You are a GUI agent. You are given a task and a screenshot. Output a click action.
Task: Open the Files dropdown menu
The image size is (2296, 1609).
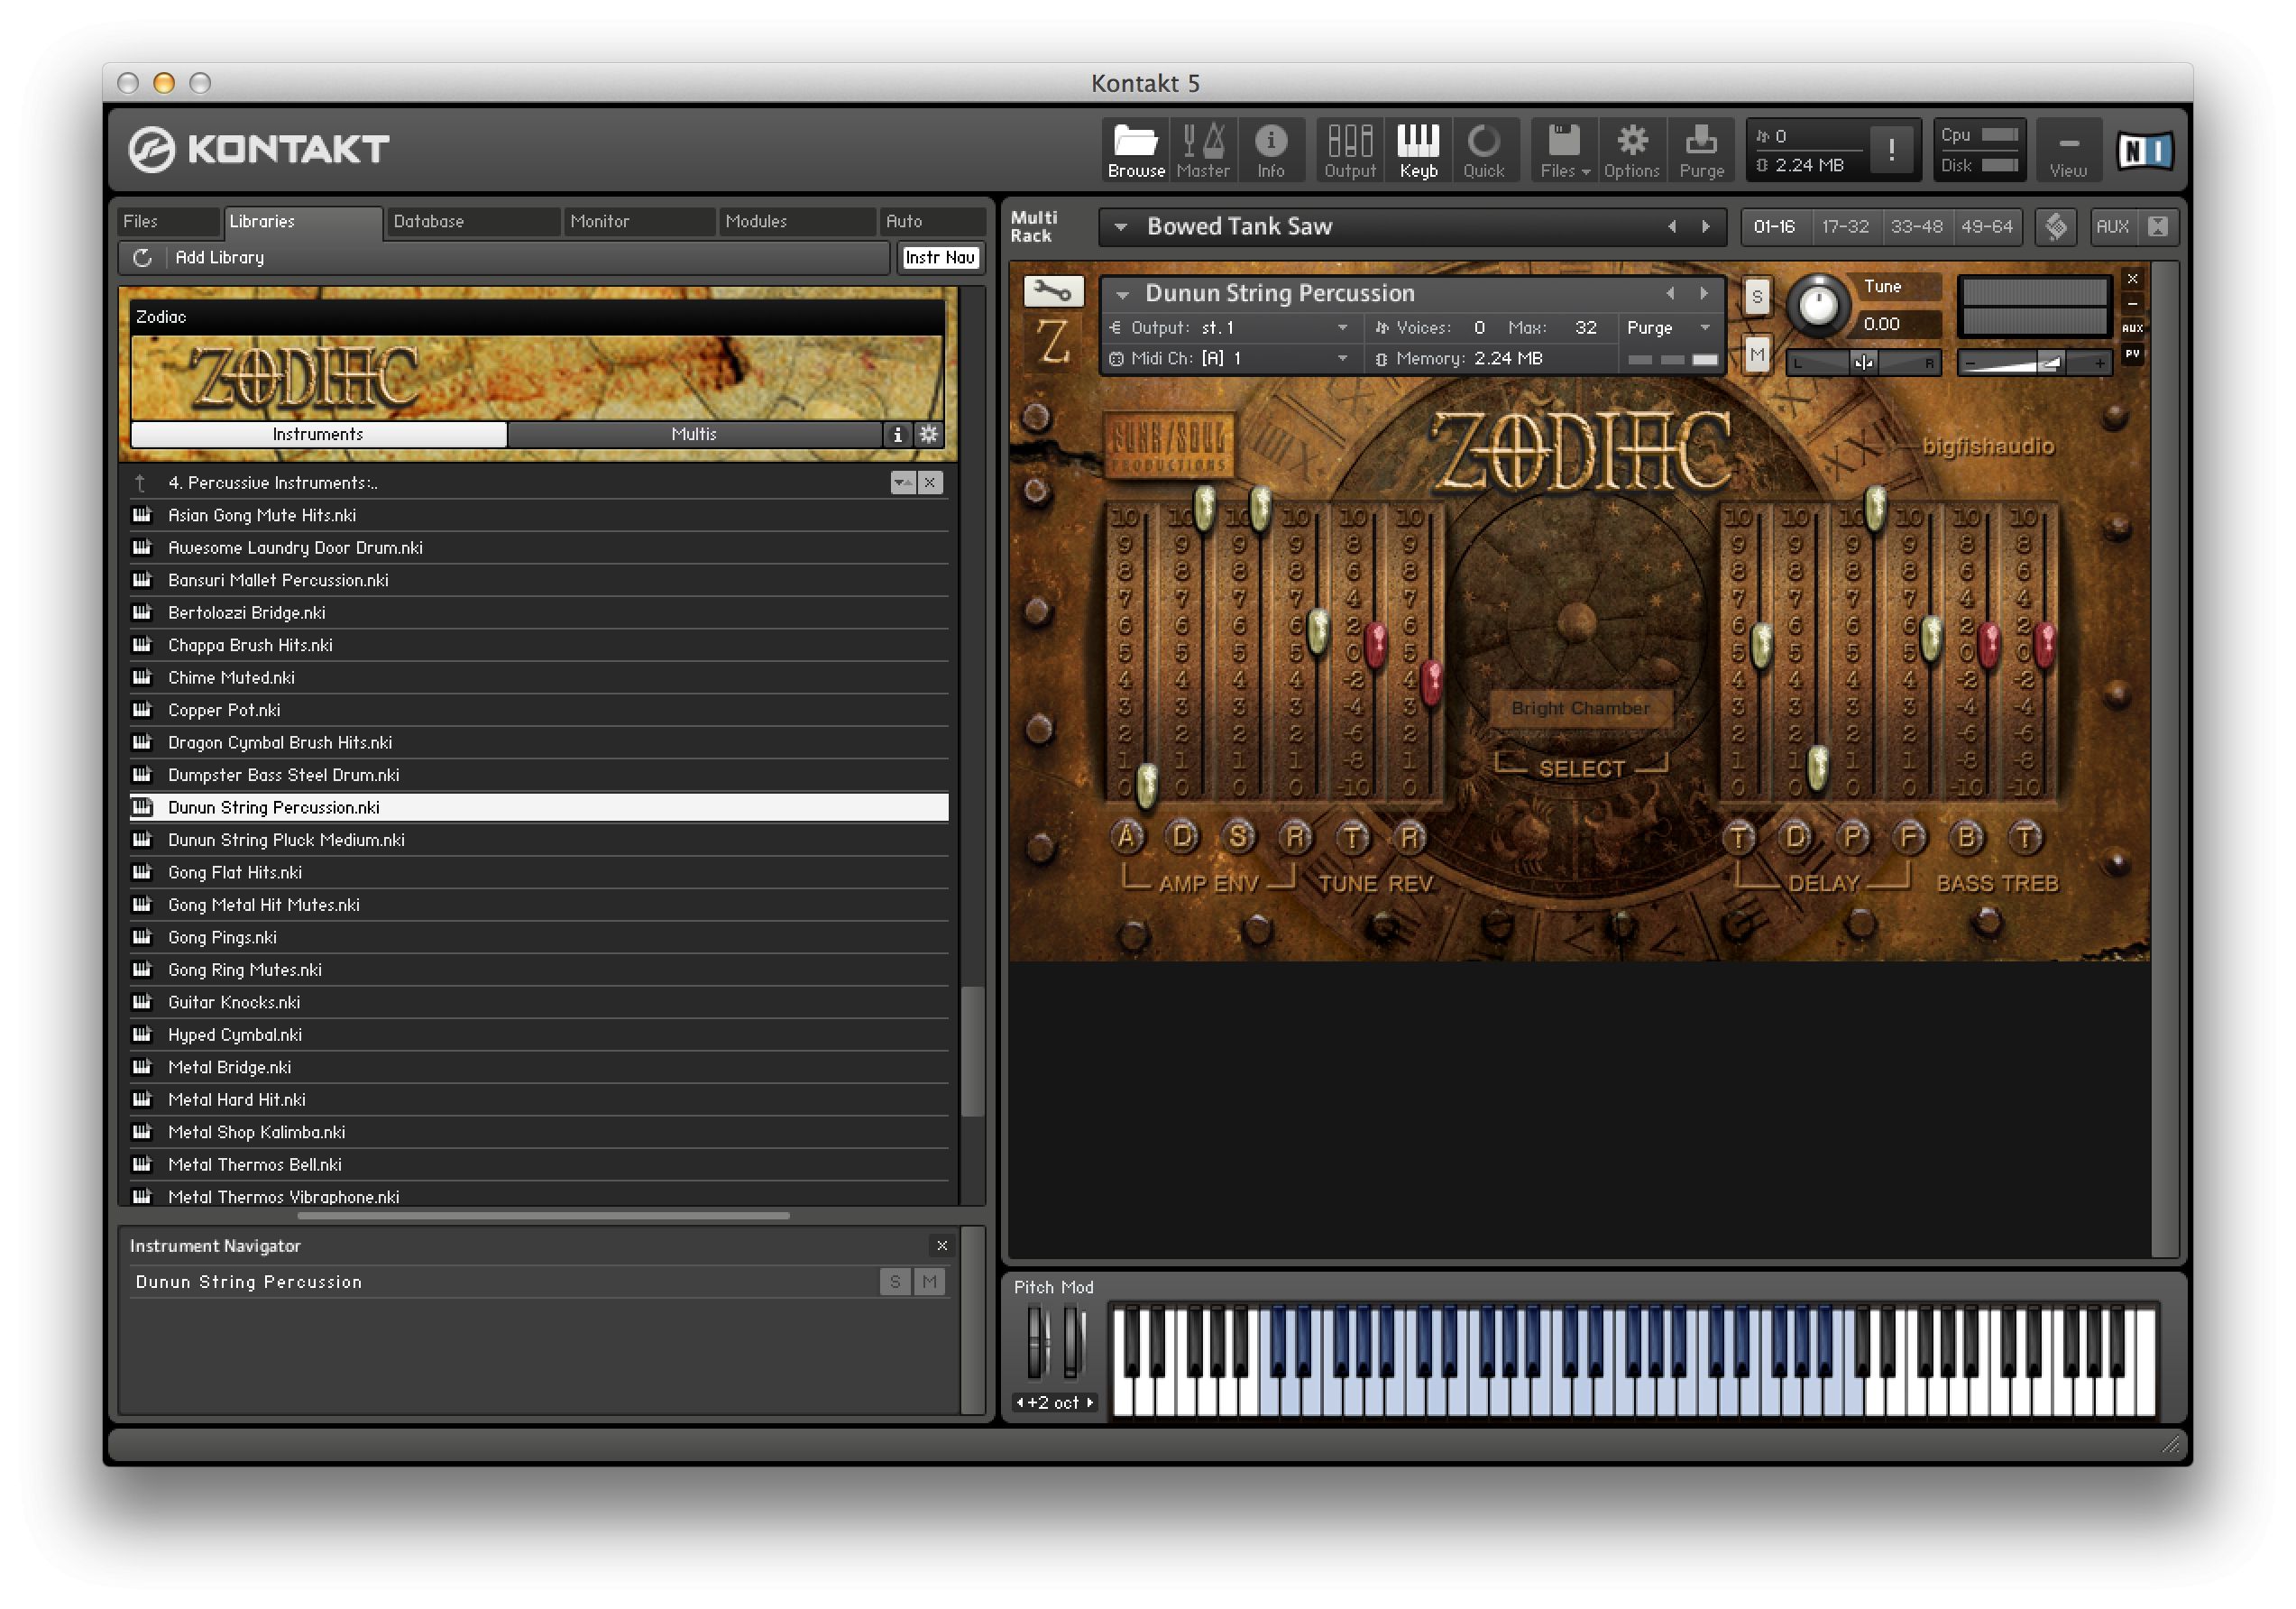pyautogui.click(x=1563, y=150)
